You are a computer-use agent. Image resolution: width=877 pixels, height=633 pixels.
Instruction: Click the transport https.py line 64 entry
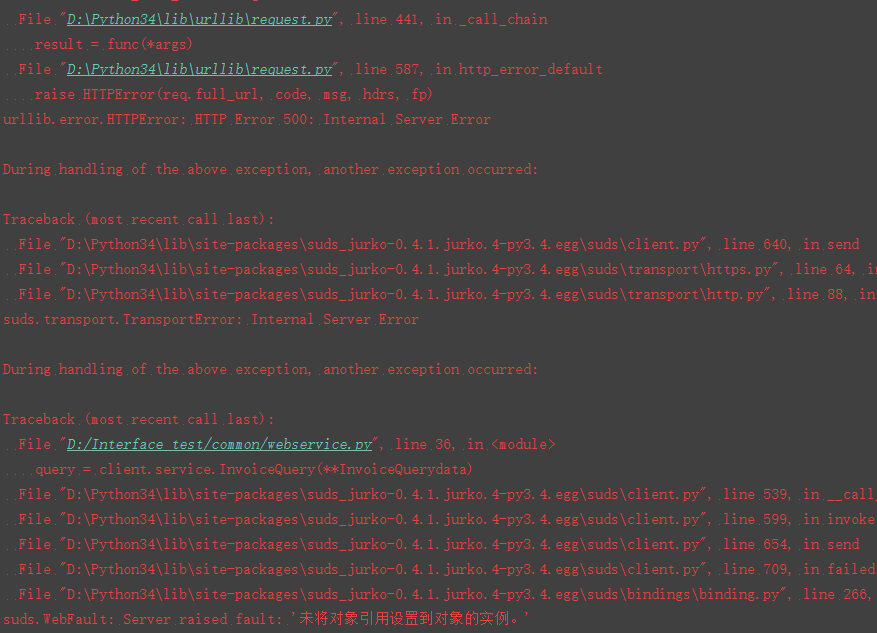click(x=447, y=270)
